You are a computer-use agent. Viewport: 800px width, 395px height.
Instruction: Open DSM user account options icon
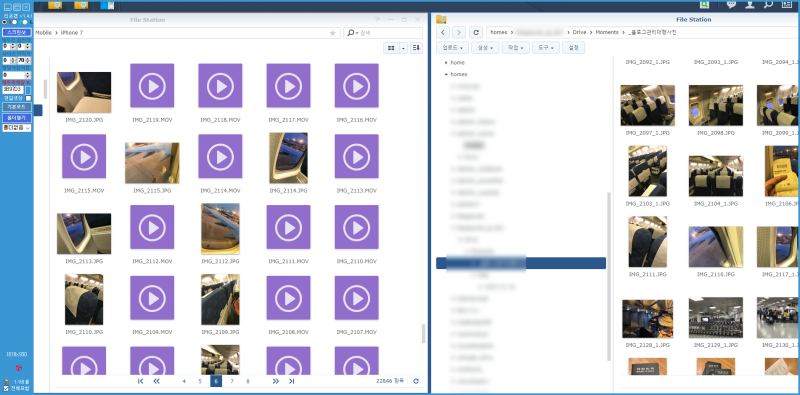coord(749,5)
